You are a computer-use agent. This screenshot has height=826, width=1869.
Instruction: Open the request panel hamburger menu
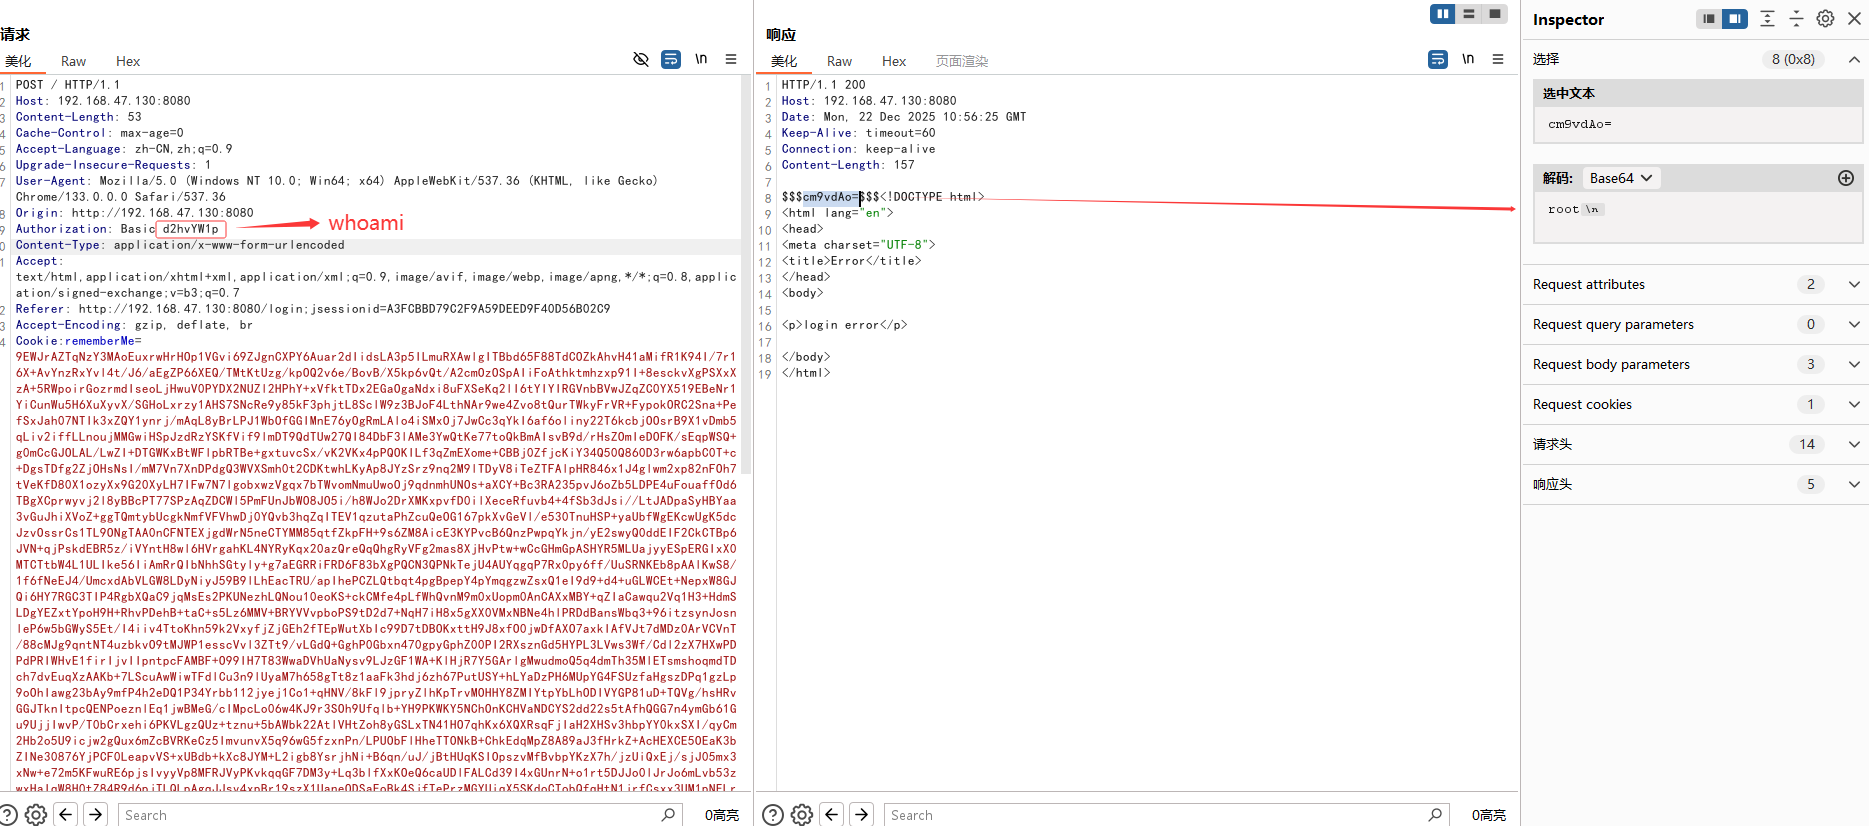(x=731, y=60)
